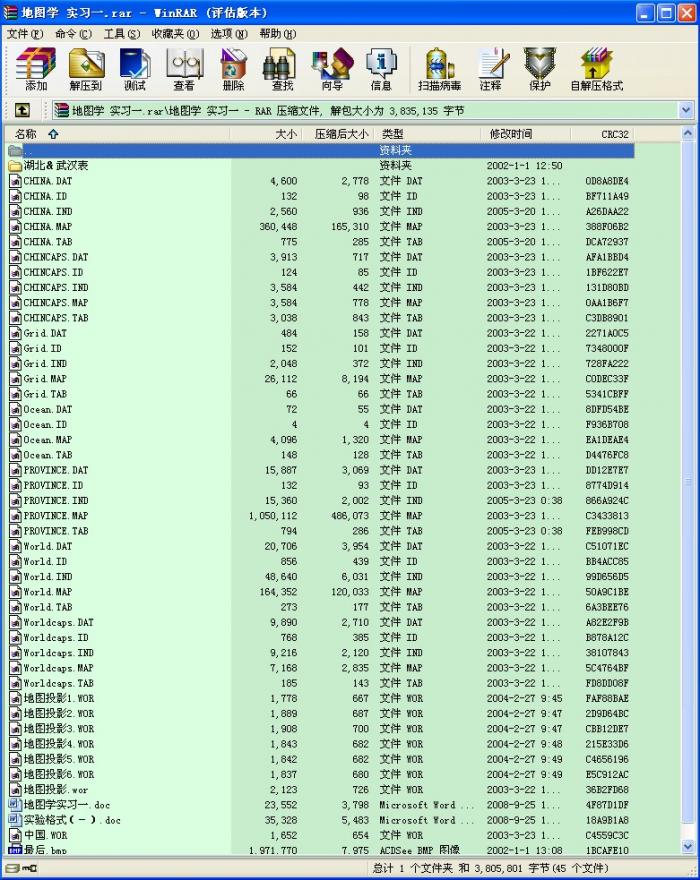This screenshot has height=880, width=700.
Task: Select the 湖北&武汉表 folder
Action: 56,166
